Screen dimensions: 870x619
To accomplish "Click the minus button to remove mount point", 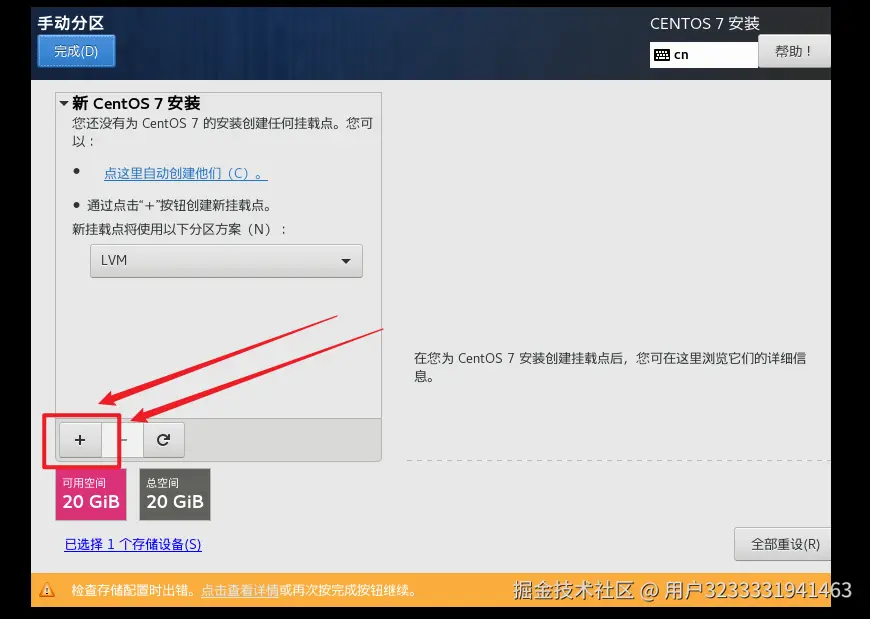I will click(x=123, y=440).
